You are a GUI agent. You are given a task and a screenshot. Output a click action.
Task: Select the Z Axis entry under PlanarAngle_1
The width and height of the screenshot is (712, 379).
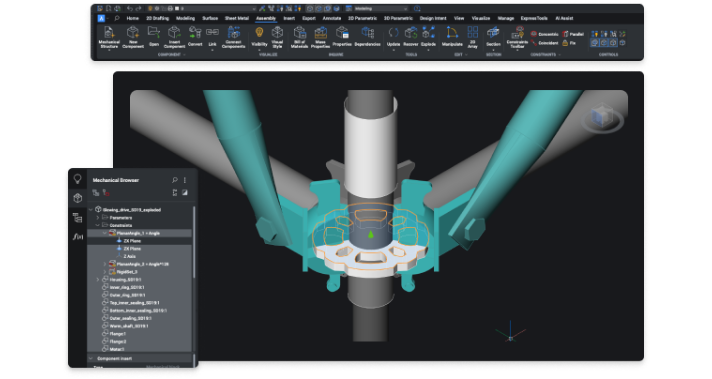129,256
